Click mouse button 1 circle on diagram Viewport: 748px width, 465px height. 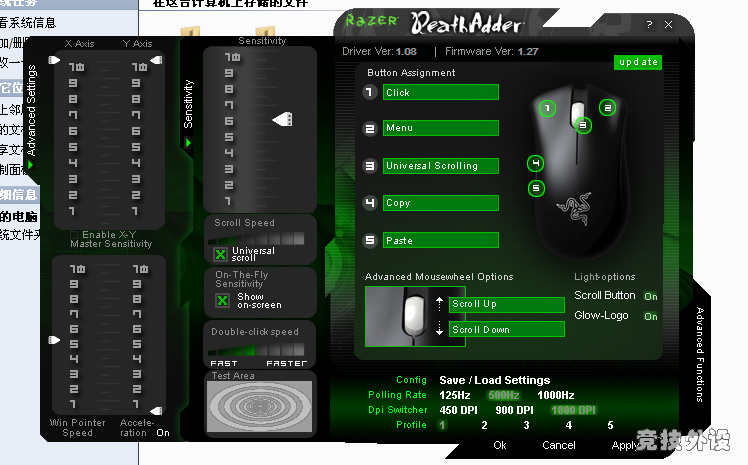[547, 108]
